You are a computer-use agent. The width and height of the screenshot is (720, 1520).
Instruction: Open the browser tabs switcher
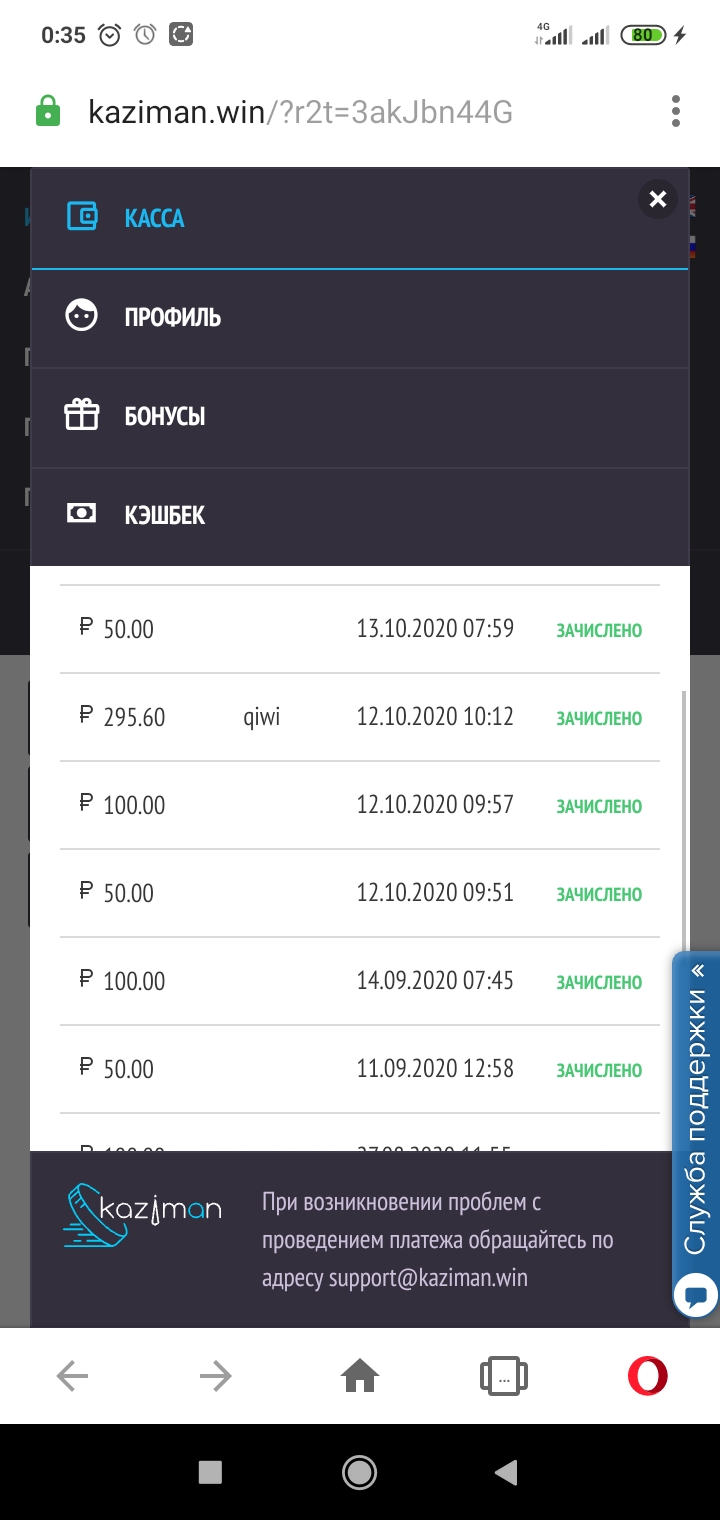pos(503,1377)
